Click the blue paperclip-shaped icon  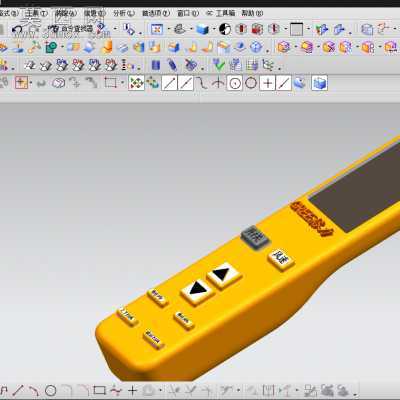(x=172, y=65)
